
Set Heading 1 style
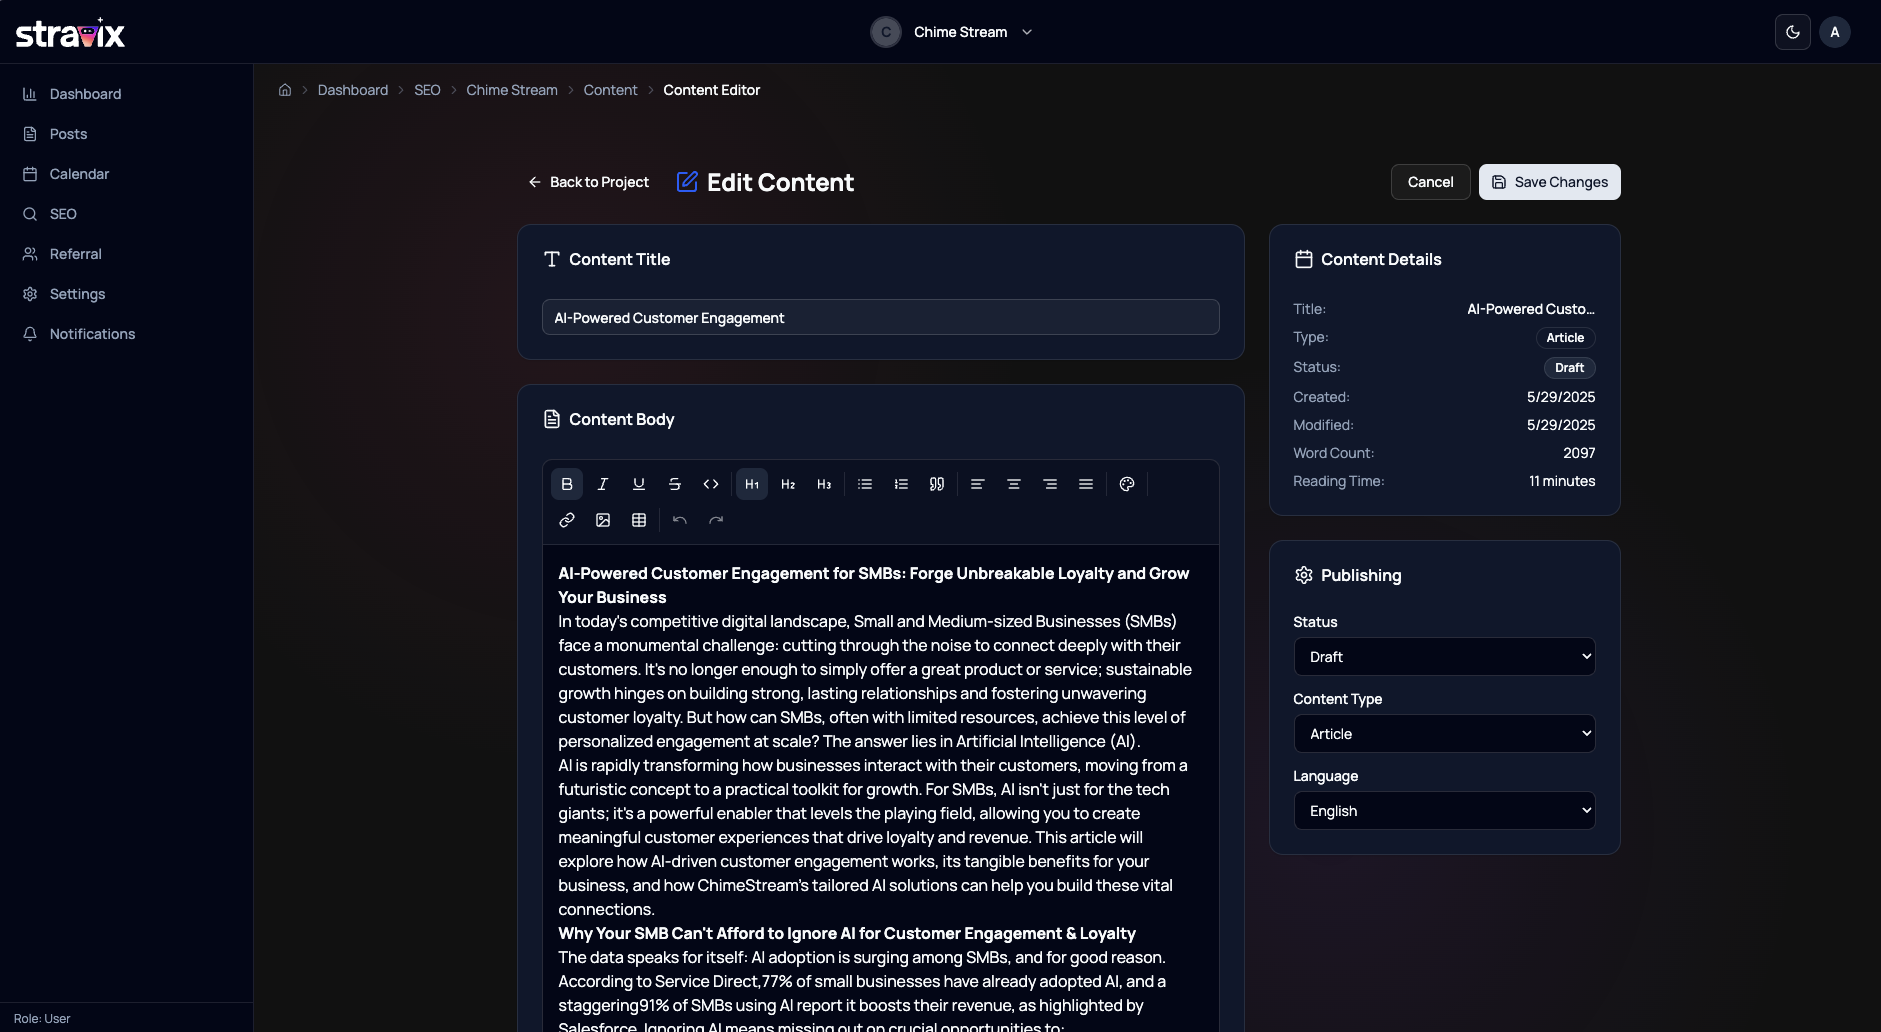[x=752, y=484]
